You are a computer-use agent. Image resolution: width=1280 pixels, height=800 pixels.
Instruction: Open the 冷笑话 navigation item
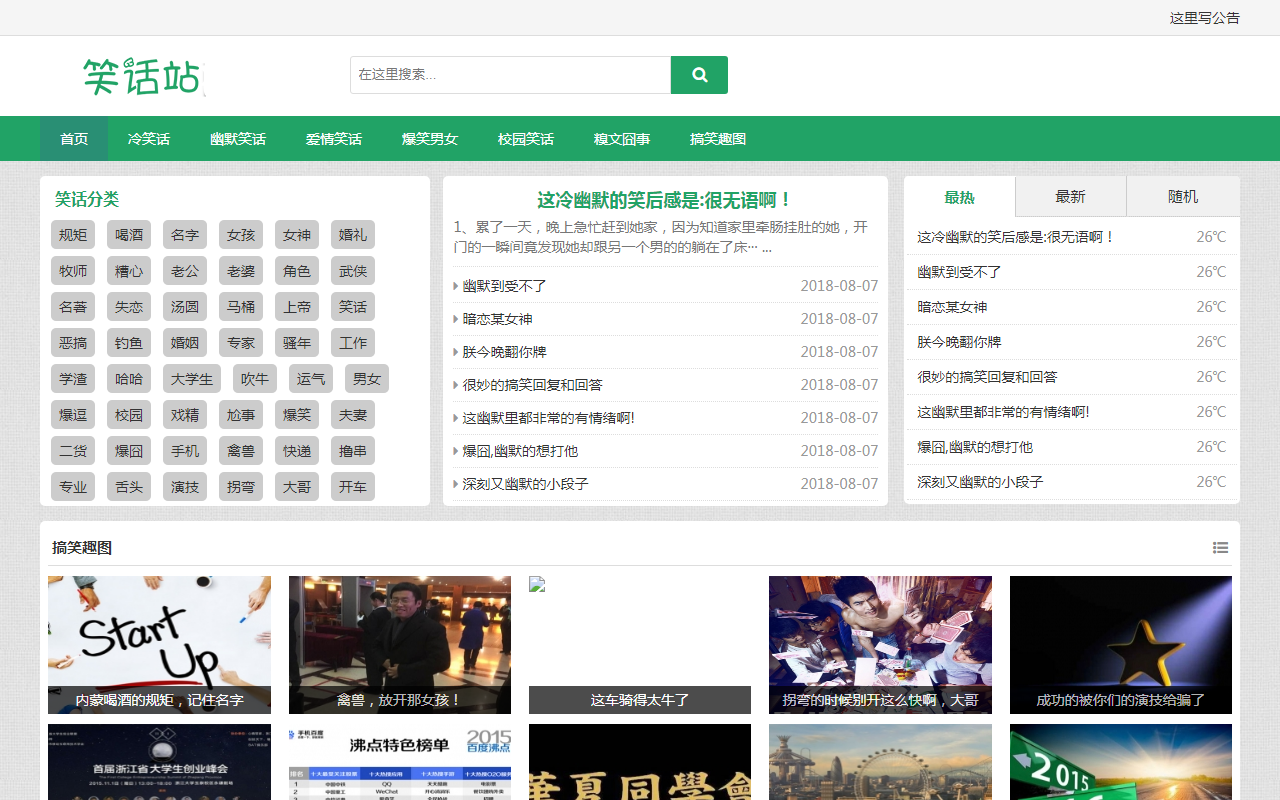(149, 139)
